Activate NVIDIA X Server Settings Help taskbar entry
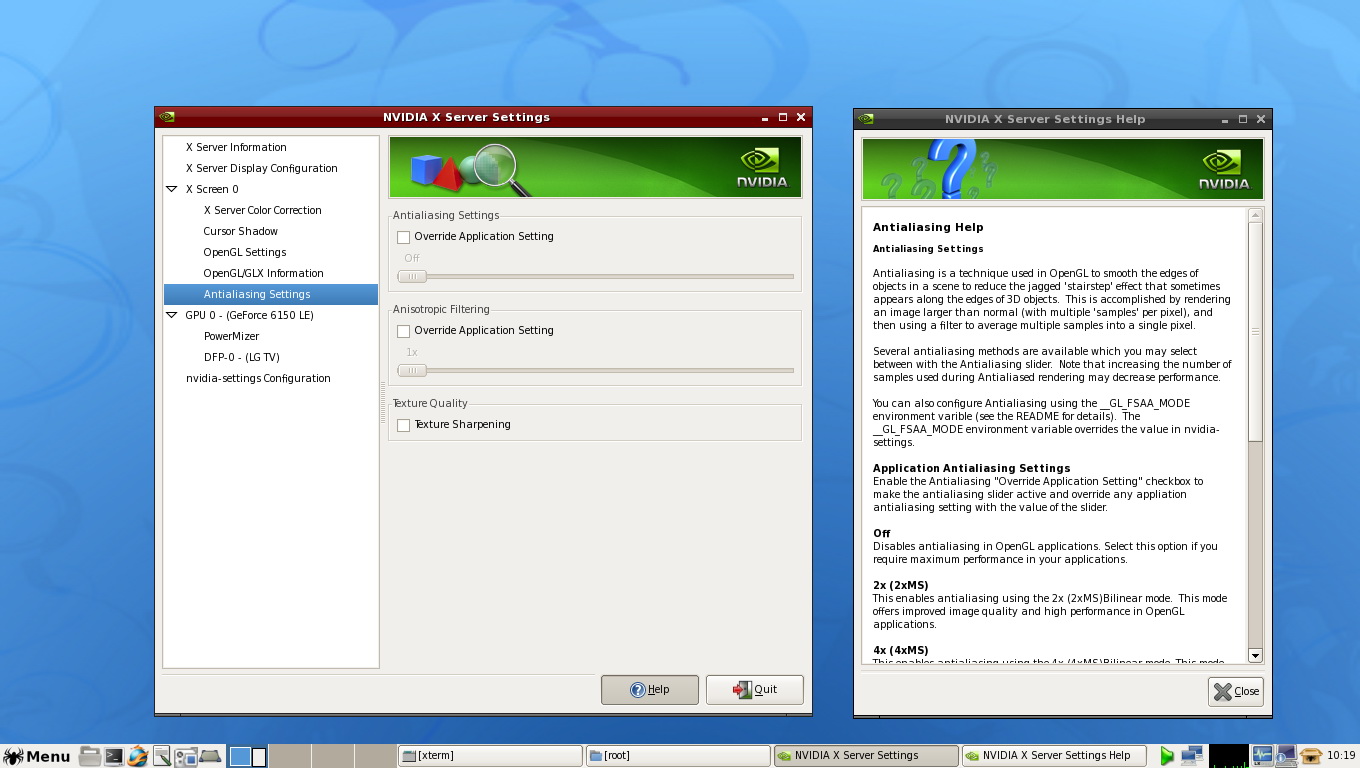The height and width of the screenshot is (768, 1360). [1054, 756]
